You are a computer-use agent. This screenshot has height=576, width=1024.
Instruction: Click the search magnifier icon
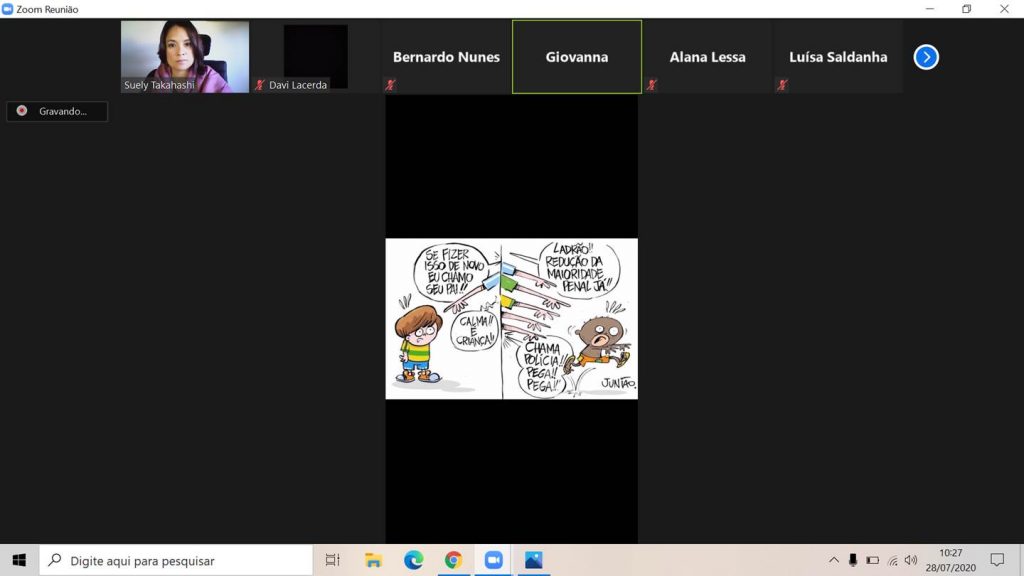coord(55,560)
